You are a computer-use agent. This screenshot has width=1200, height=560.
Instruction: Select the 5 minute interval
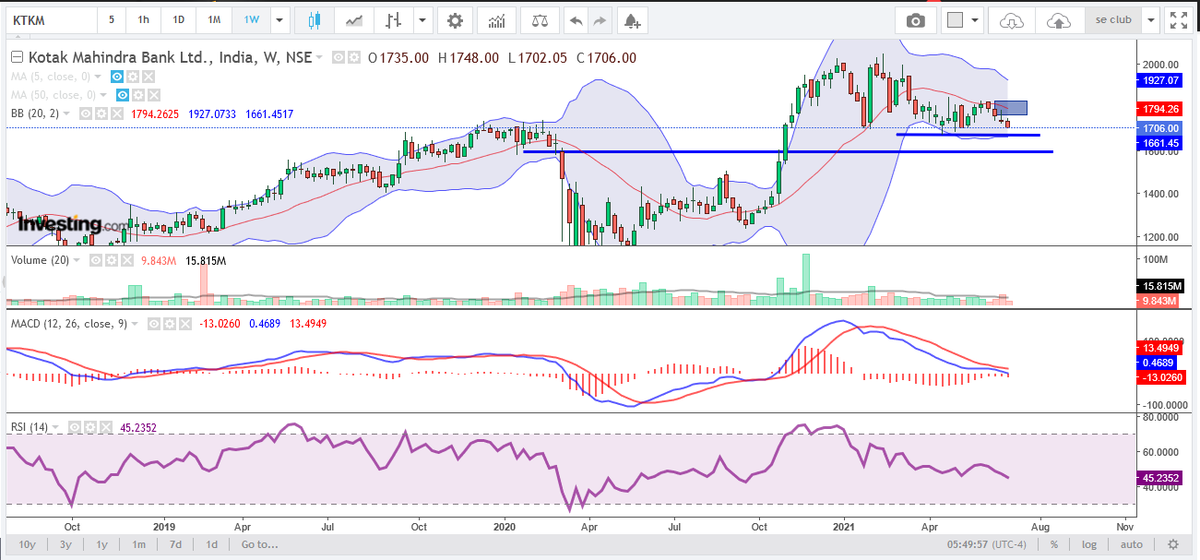point(111,20)
